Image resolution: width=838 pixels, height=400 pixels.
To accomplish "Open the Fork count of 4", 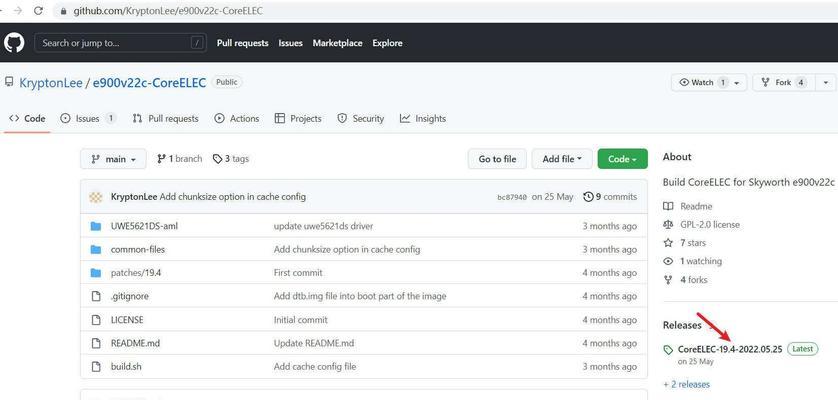I will click(x=800, y=82).
